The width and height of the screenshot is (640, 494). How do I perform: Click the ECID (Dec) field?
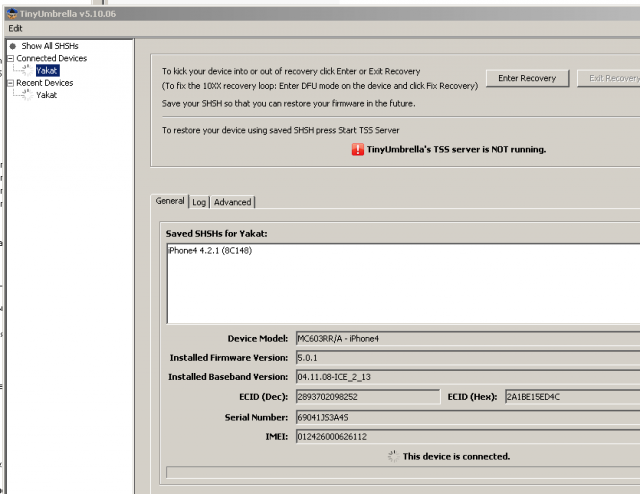tap(368, 396)
